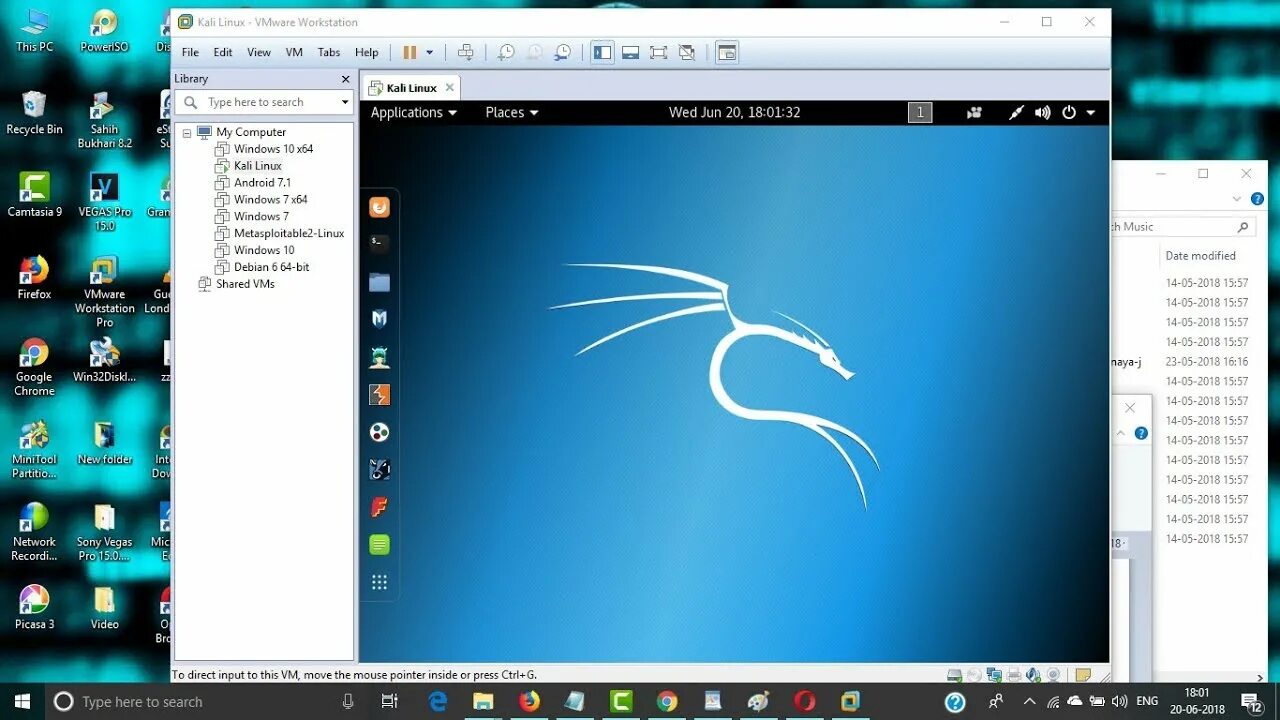Open Microsoft Edge from taskbar

point(438,702)
